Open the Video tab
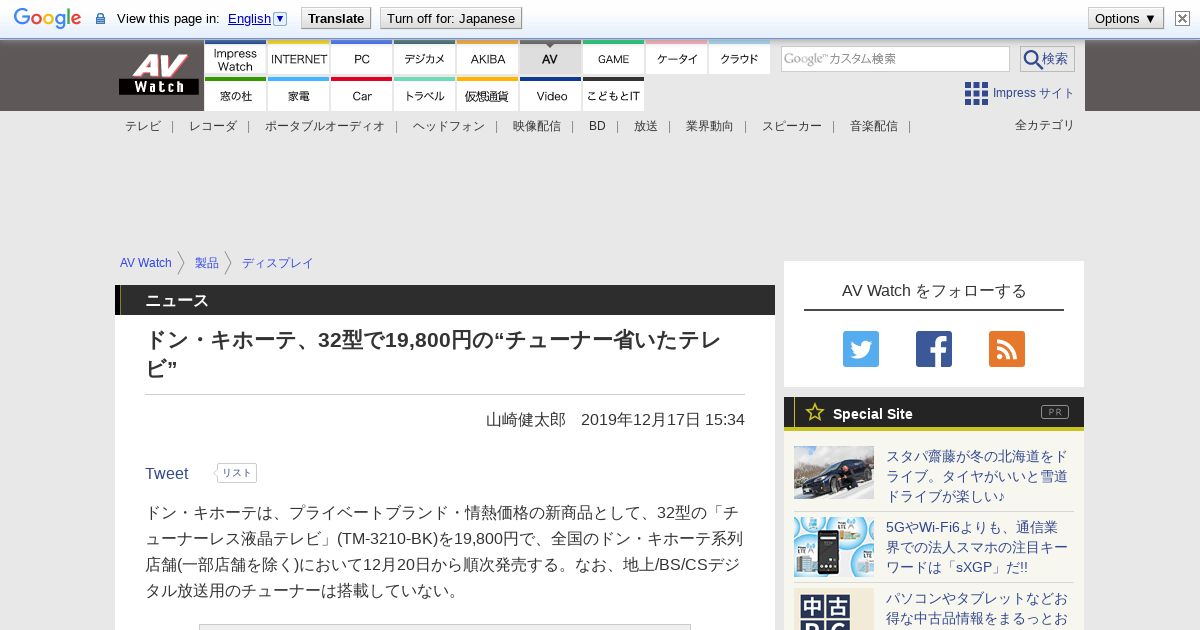This screenshot has width=1200, height=630. tap(551, 95)
